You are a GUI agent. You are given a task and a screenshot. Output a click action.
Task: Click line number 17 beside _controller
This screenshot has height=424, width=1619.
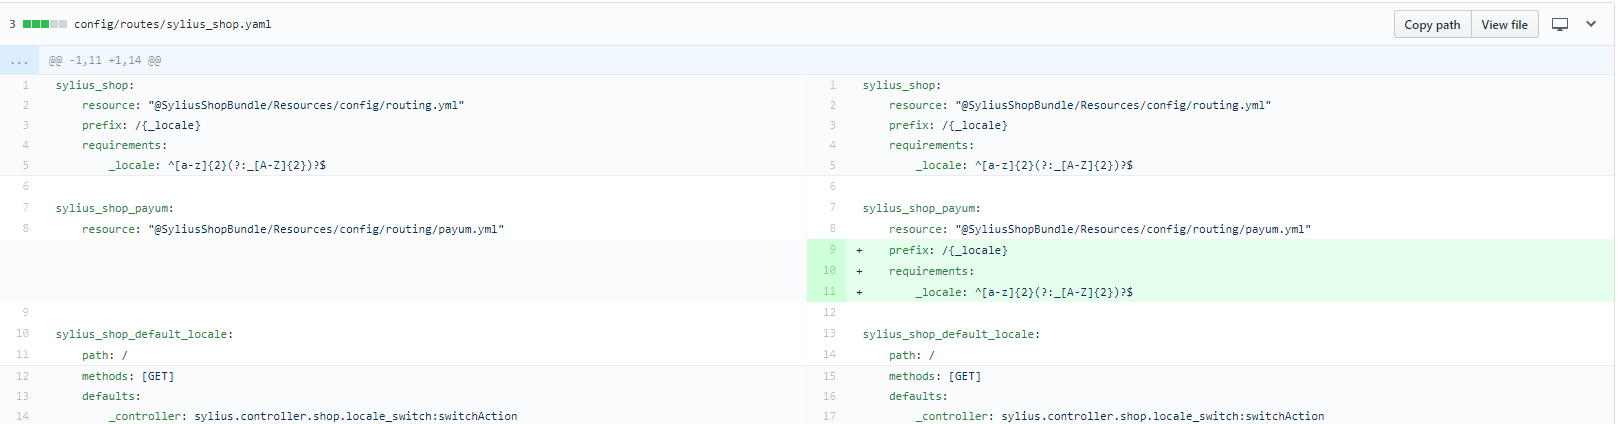click(829, 416)
